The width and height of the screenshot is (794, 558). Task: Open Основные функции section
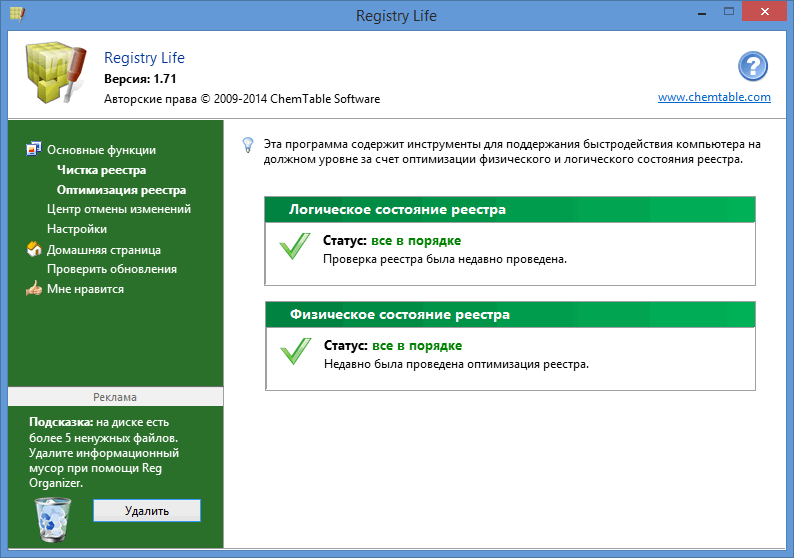click(x=101, y=150)
